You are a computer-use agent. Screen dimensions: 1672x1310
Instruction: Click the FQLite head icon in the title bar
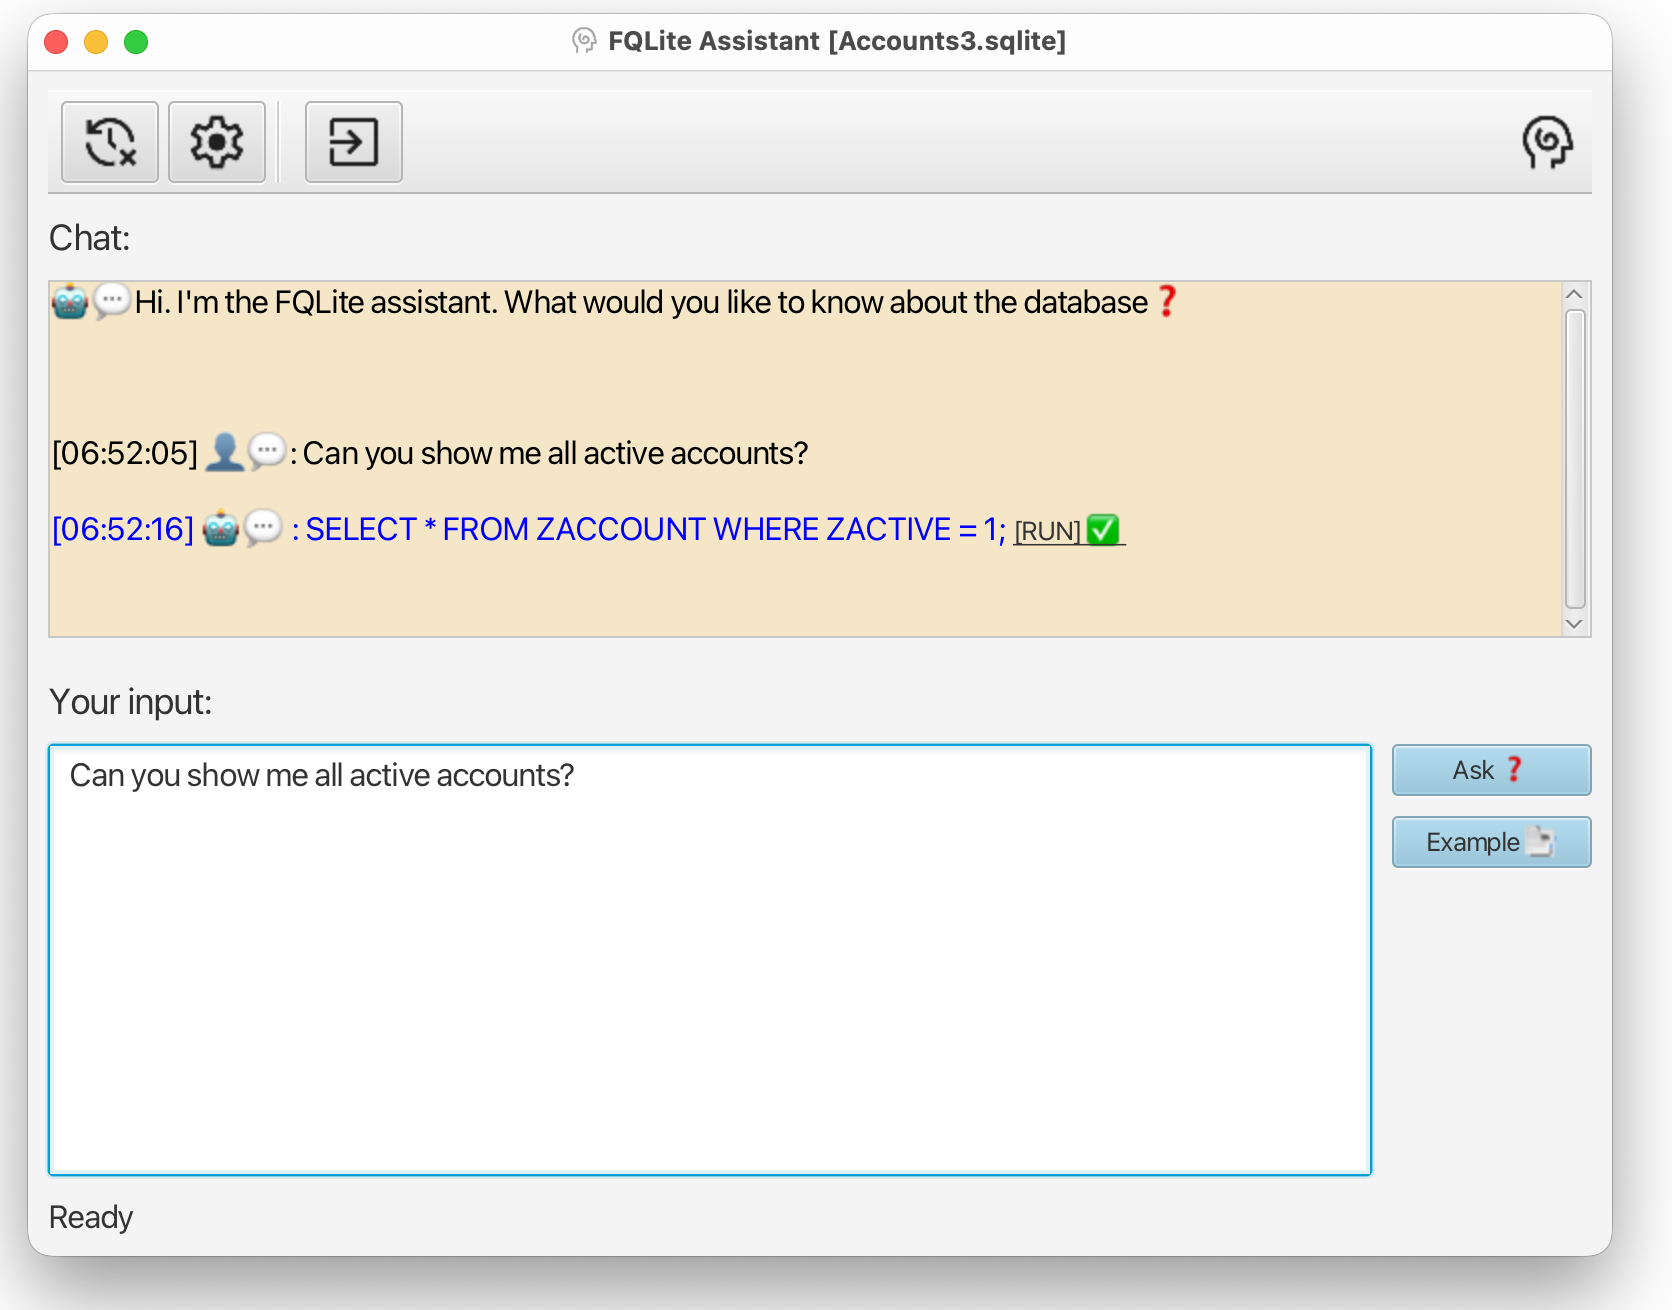(585, 41)
